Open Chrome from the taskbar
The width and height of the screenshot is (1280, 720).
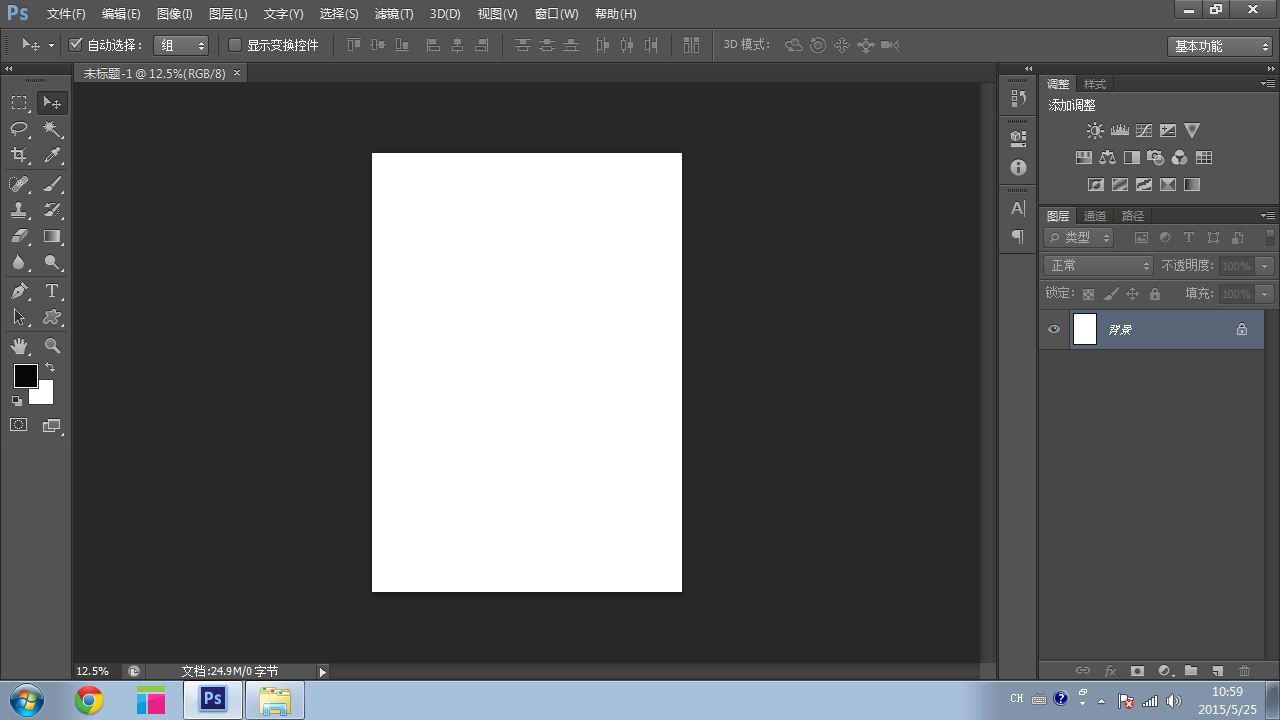(89, 700)
